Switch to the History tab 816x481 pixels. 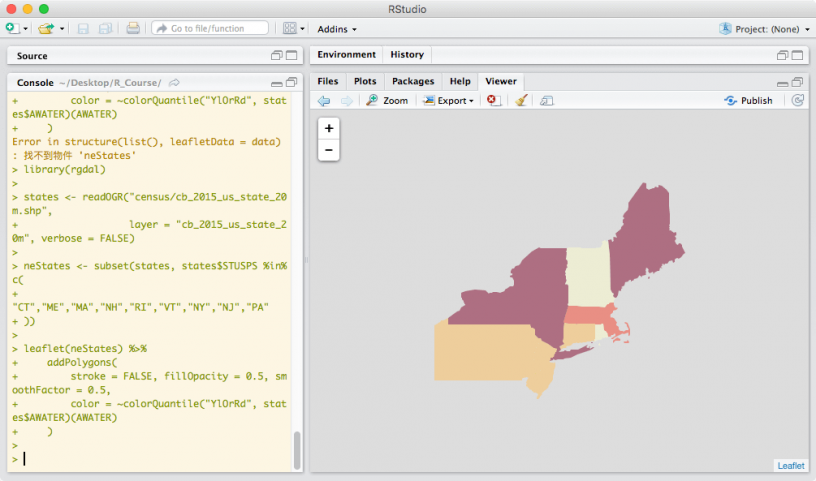tap(407, 55)
